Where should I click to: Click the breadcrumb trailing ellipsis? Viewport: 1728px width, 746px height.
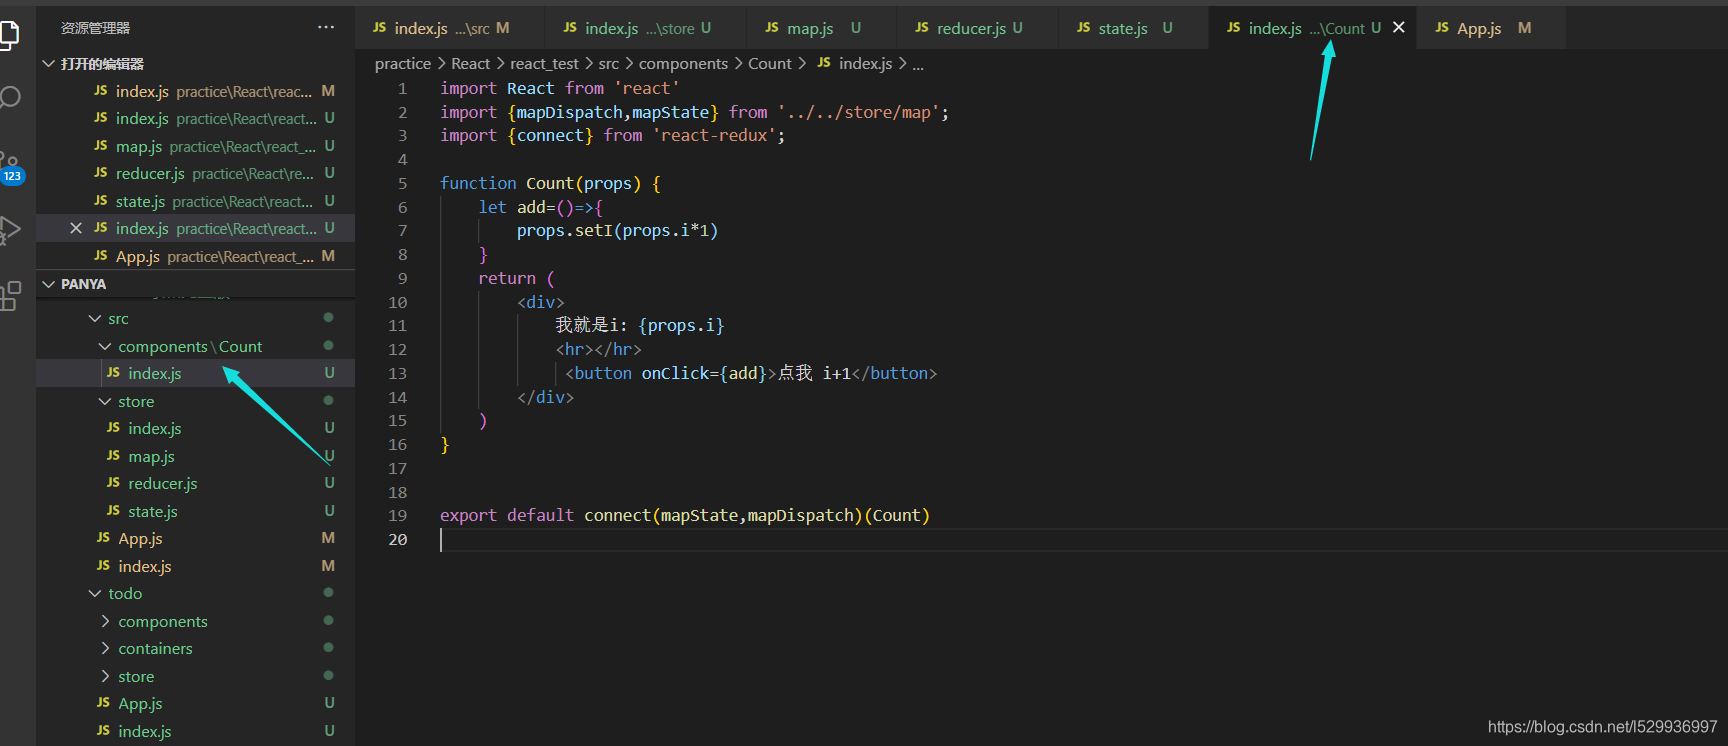918,64
